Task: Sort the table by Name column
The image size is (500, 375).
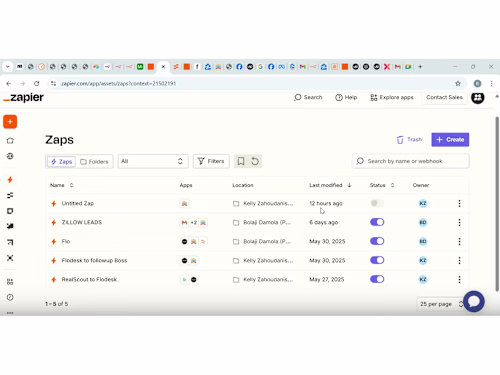Action: tap(61, 185)
